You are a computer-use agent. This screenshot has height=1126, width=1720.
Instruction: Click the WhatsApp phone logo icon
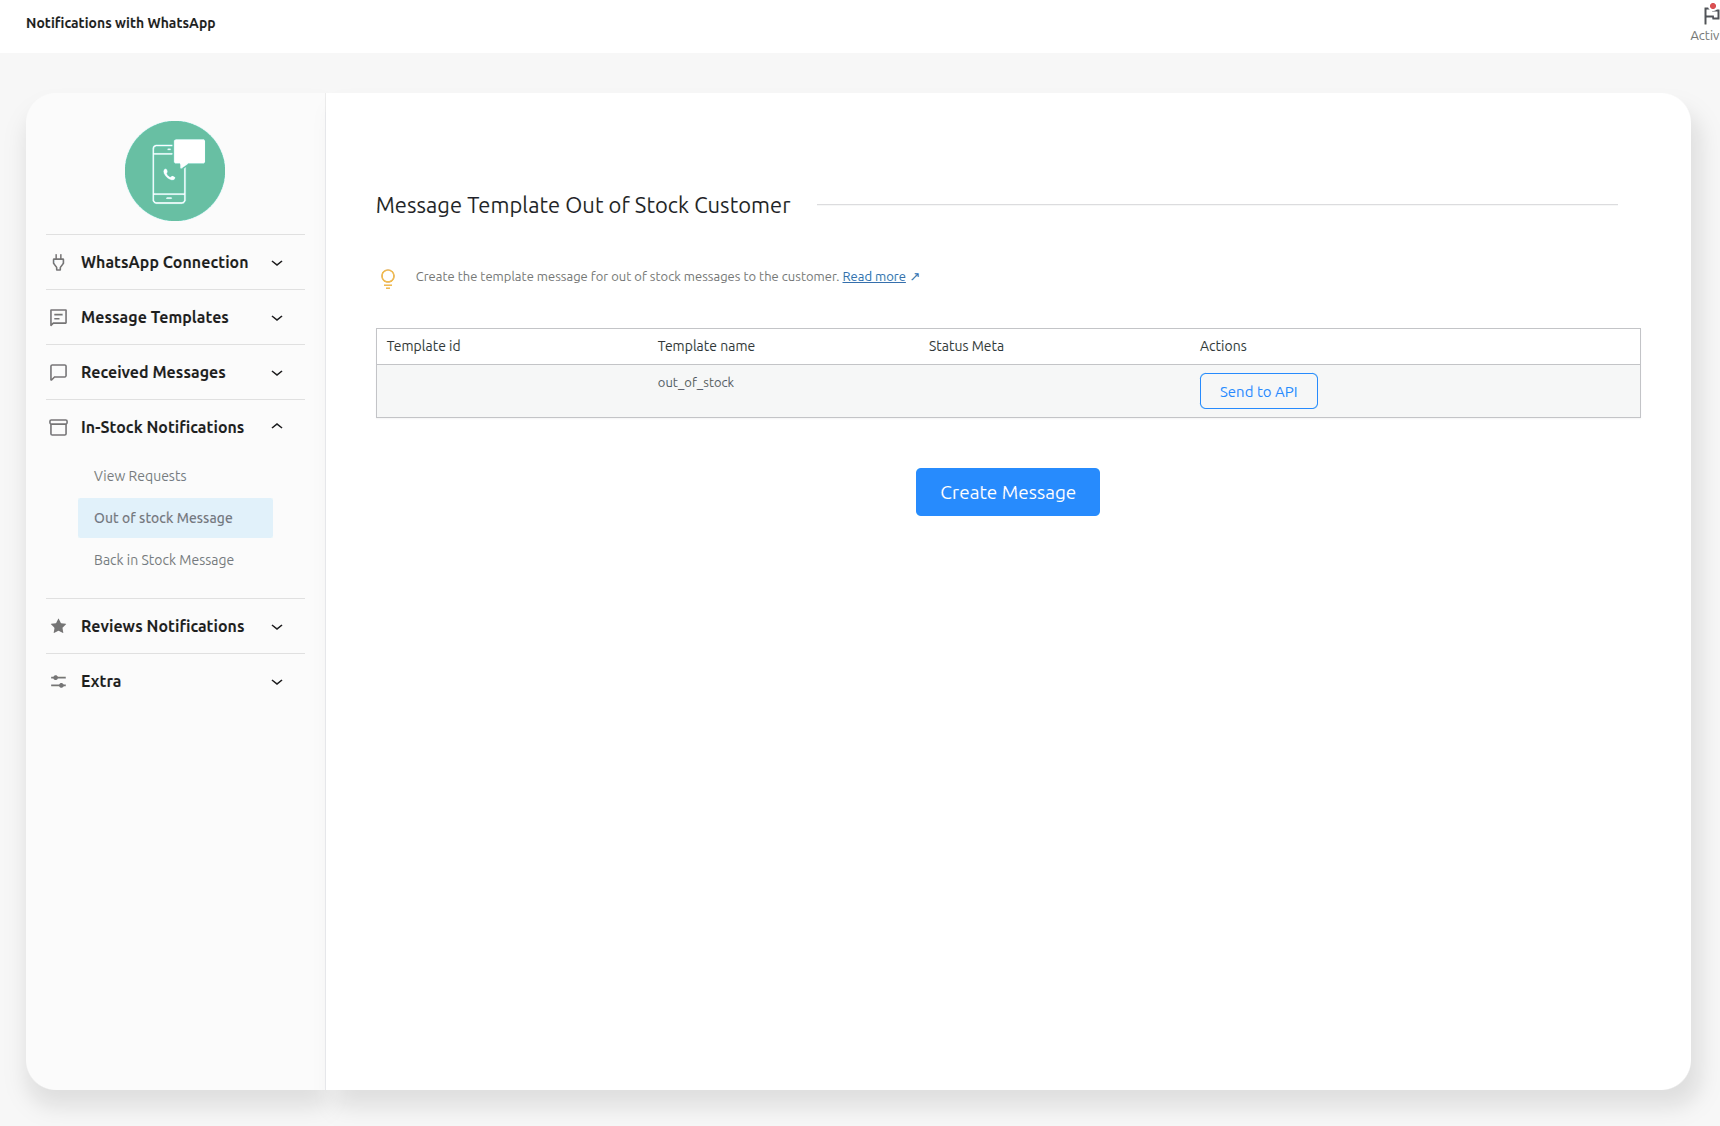click(x=175, y=171)
